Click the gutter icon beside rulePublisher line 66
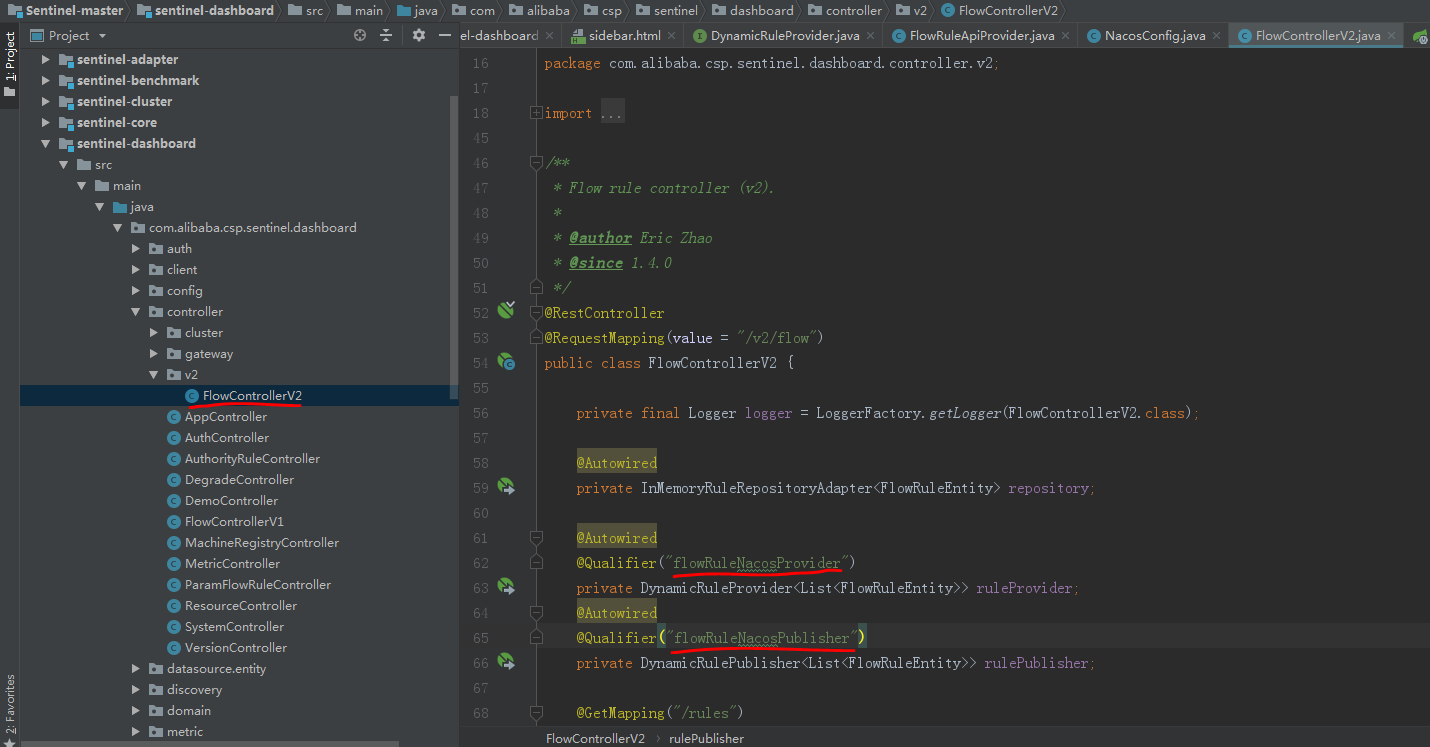This screenshot has width=1430, height=747. [x=506, y=662]
